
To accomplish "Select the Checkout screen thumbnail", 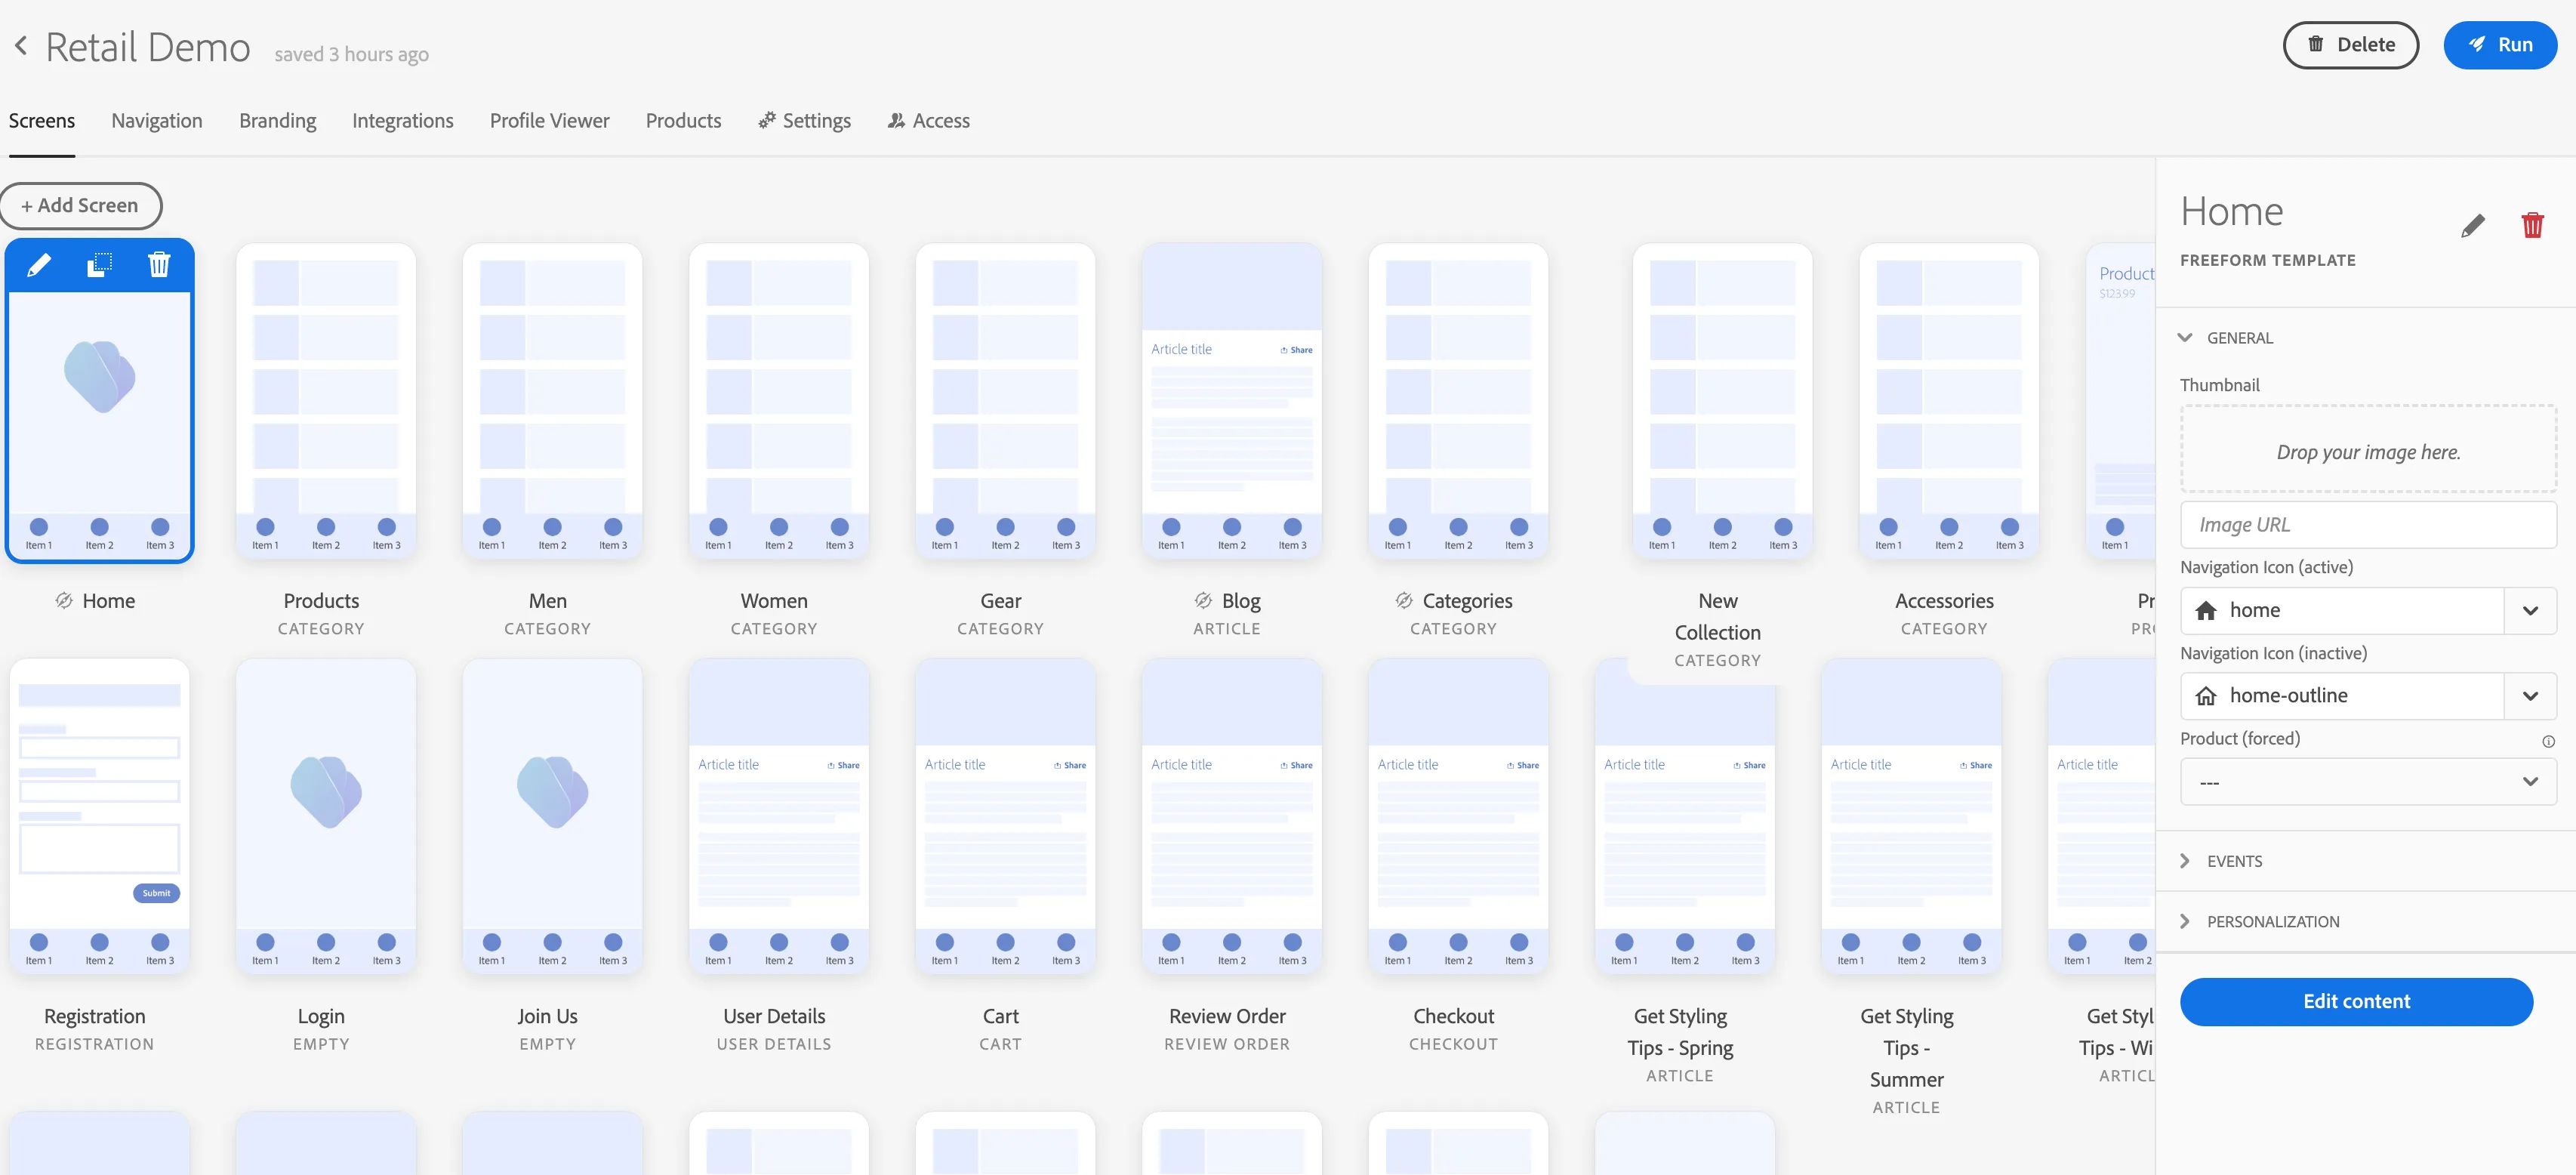I will 1458,816.
